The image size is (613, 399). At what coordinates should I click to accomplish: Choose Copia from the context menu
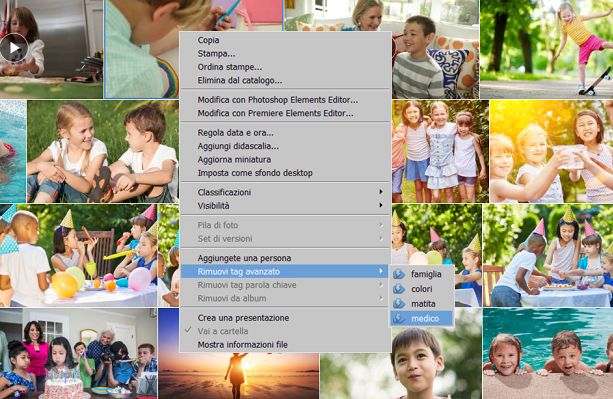[285, 40]
